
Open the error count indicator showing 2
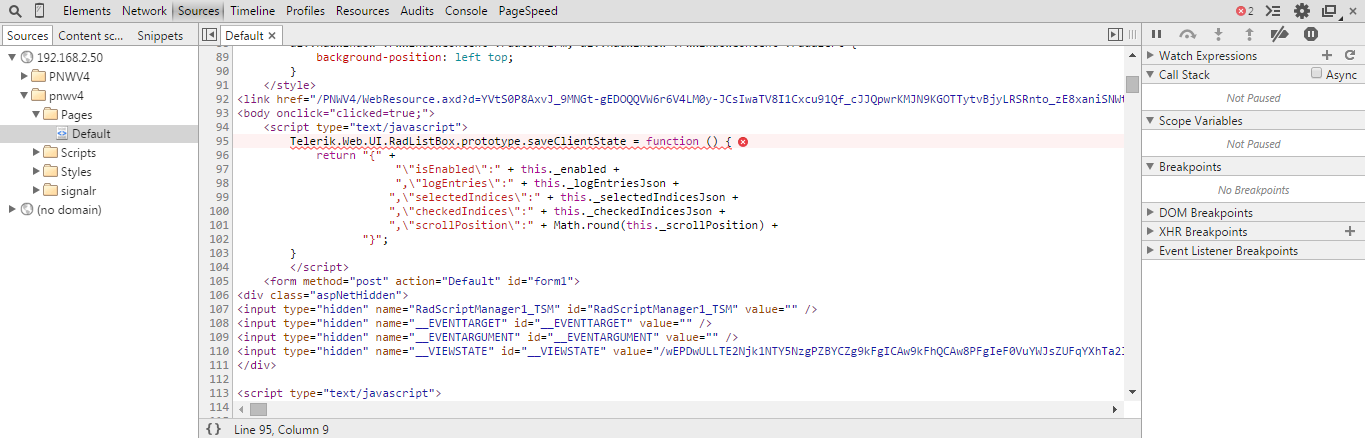(1244, 11)
